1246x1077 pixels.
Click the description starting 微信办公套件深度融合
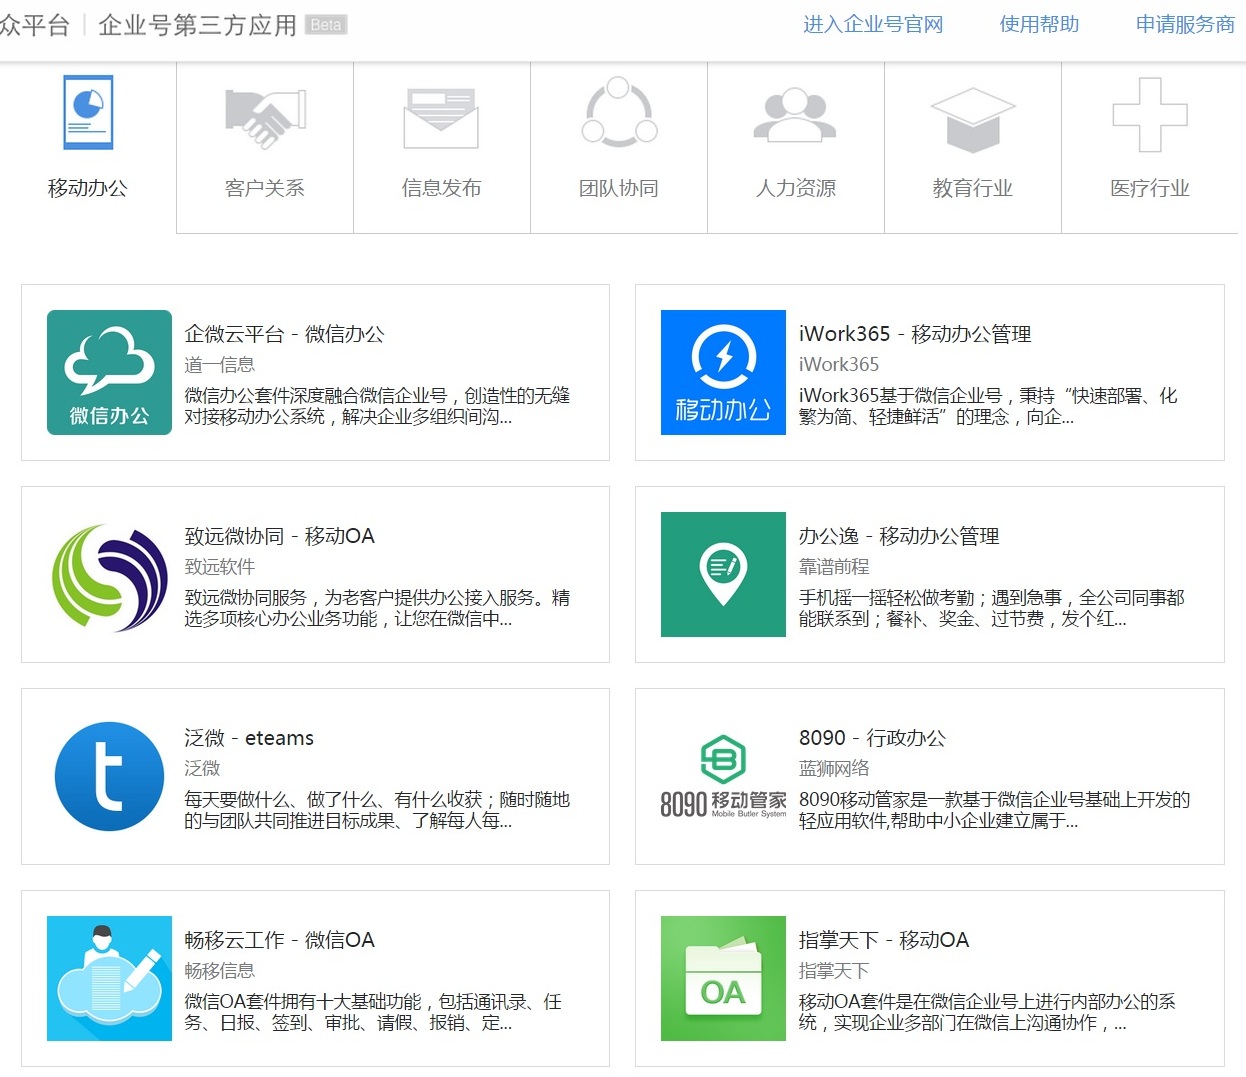point(377,406)
